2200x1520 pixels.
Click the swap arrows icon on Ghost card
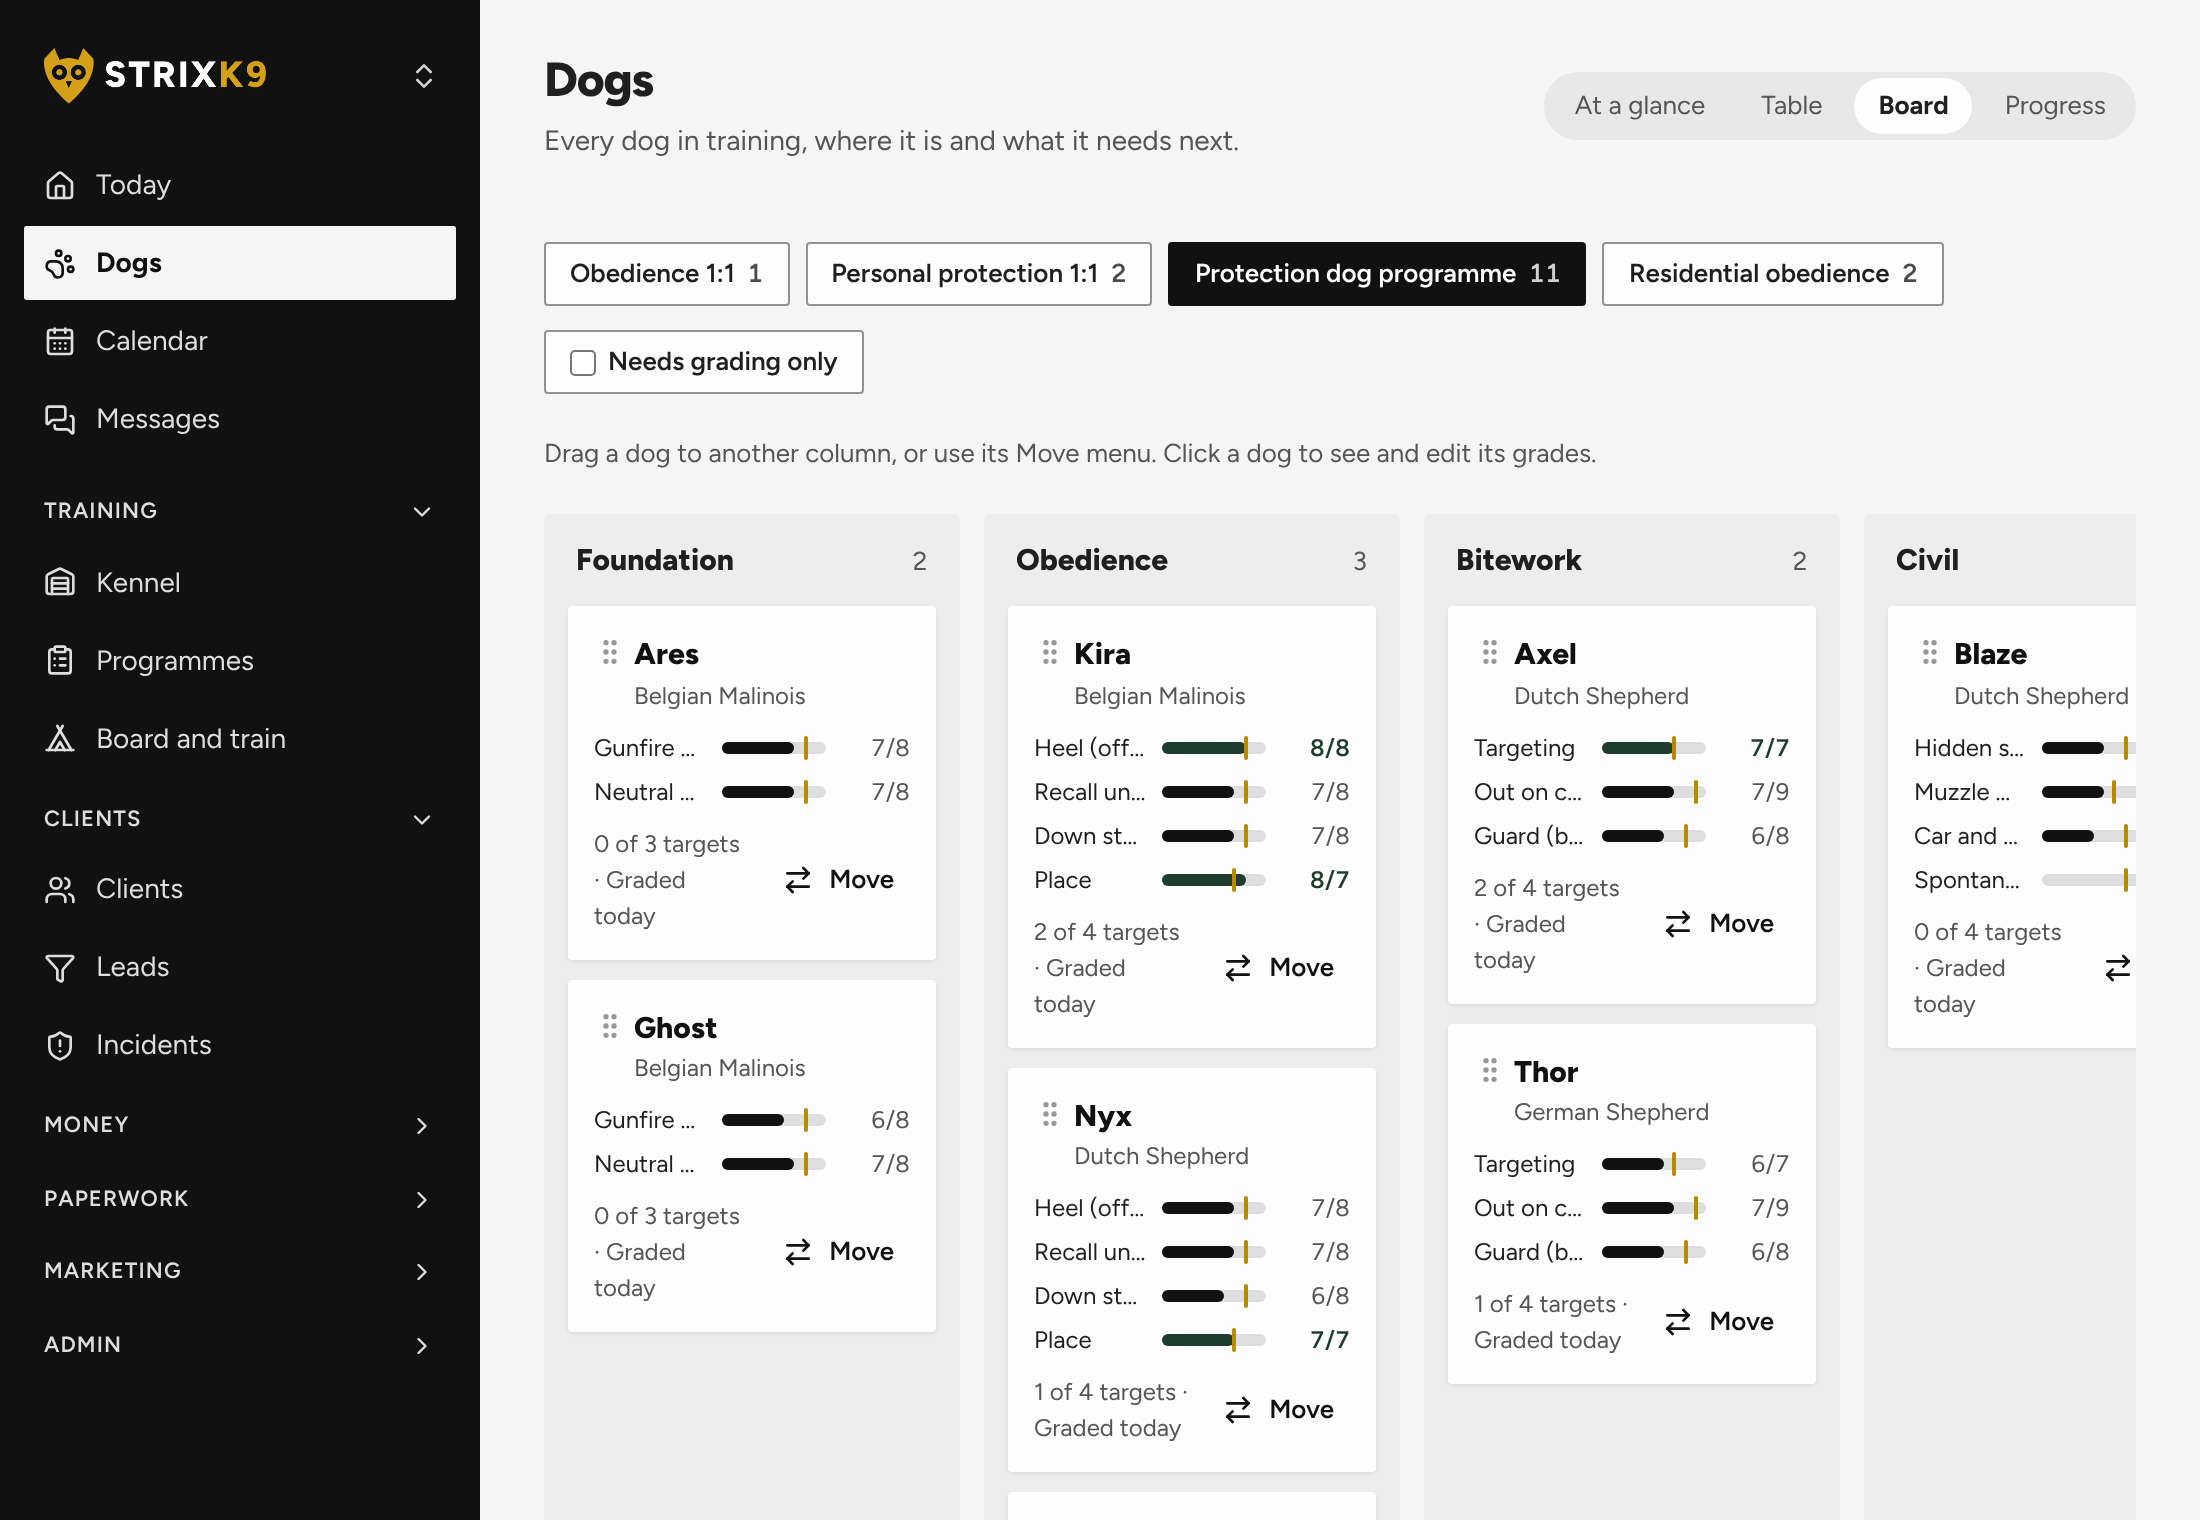(798, 1252)
